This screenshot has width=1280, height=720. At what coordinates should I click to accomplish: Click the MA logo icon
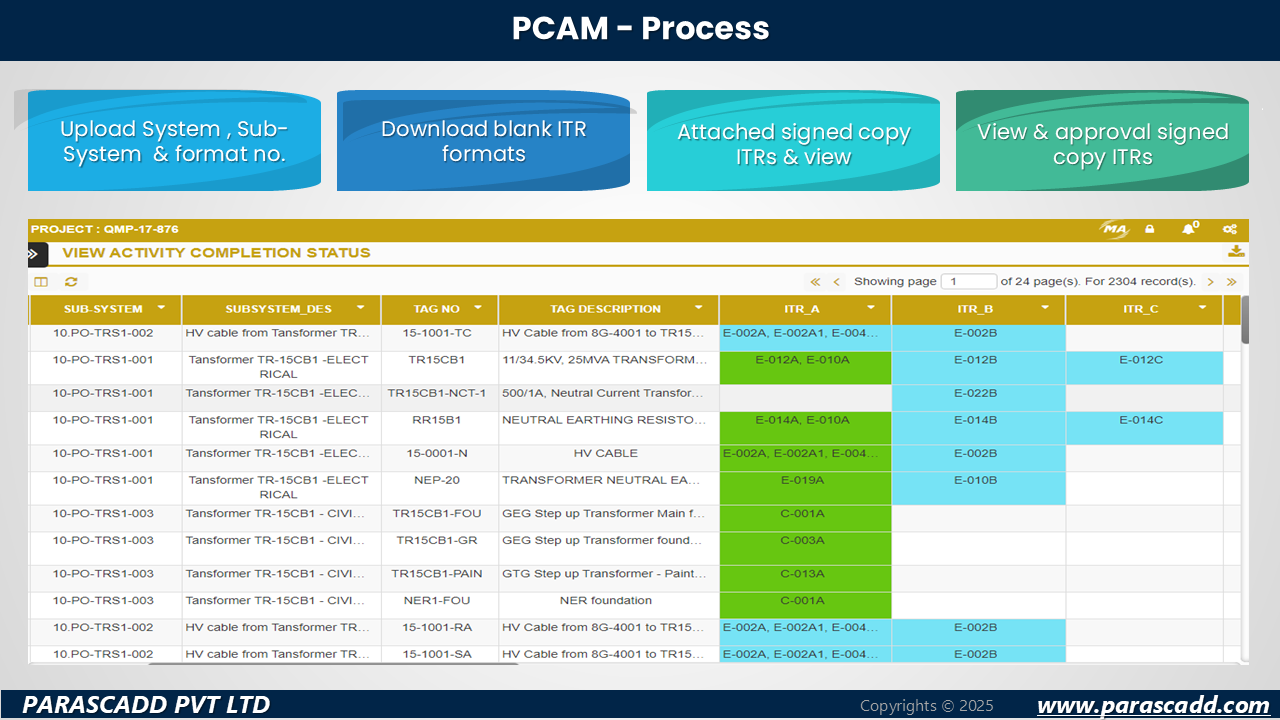pyautogui.click(x=1115, y=229)
